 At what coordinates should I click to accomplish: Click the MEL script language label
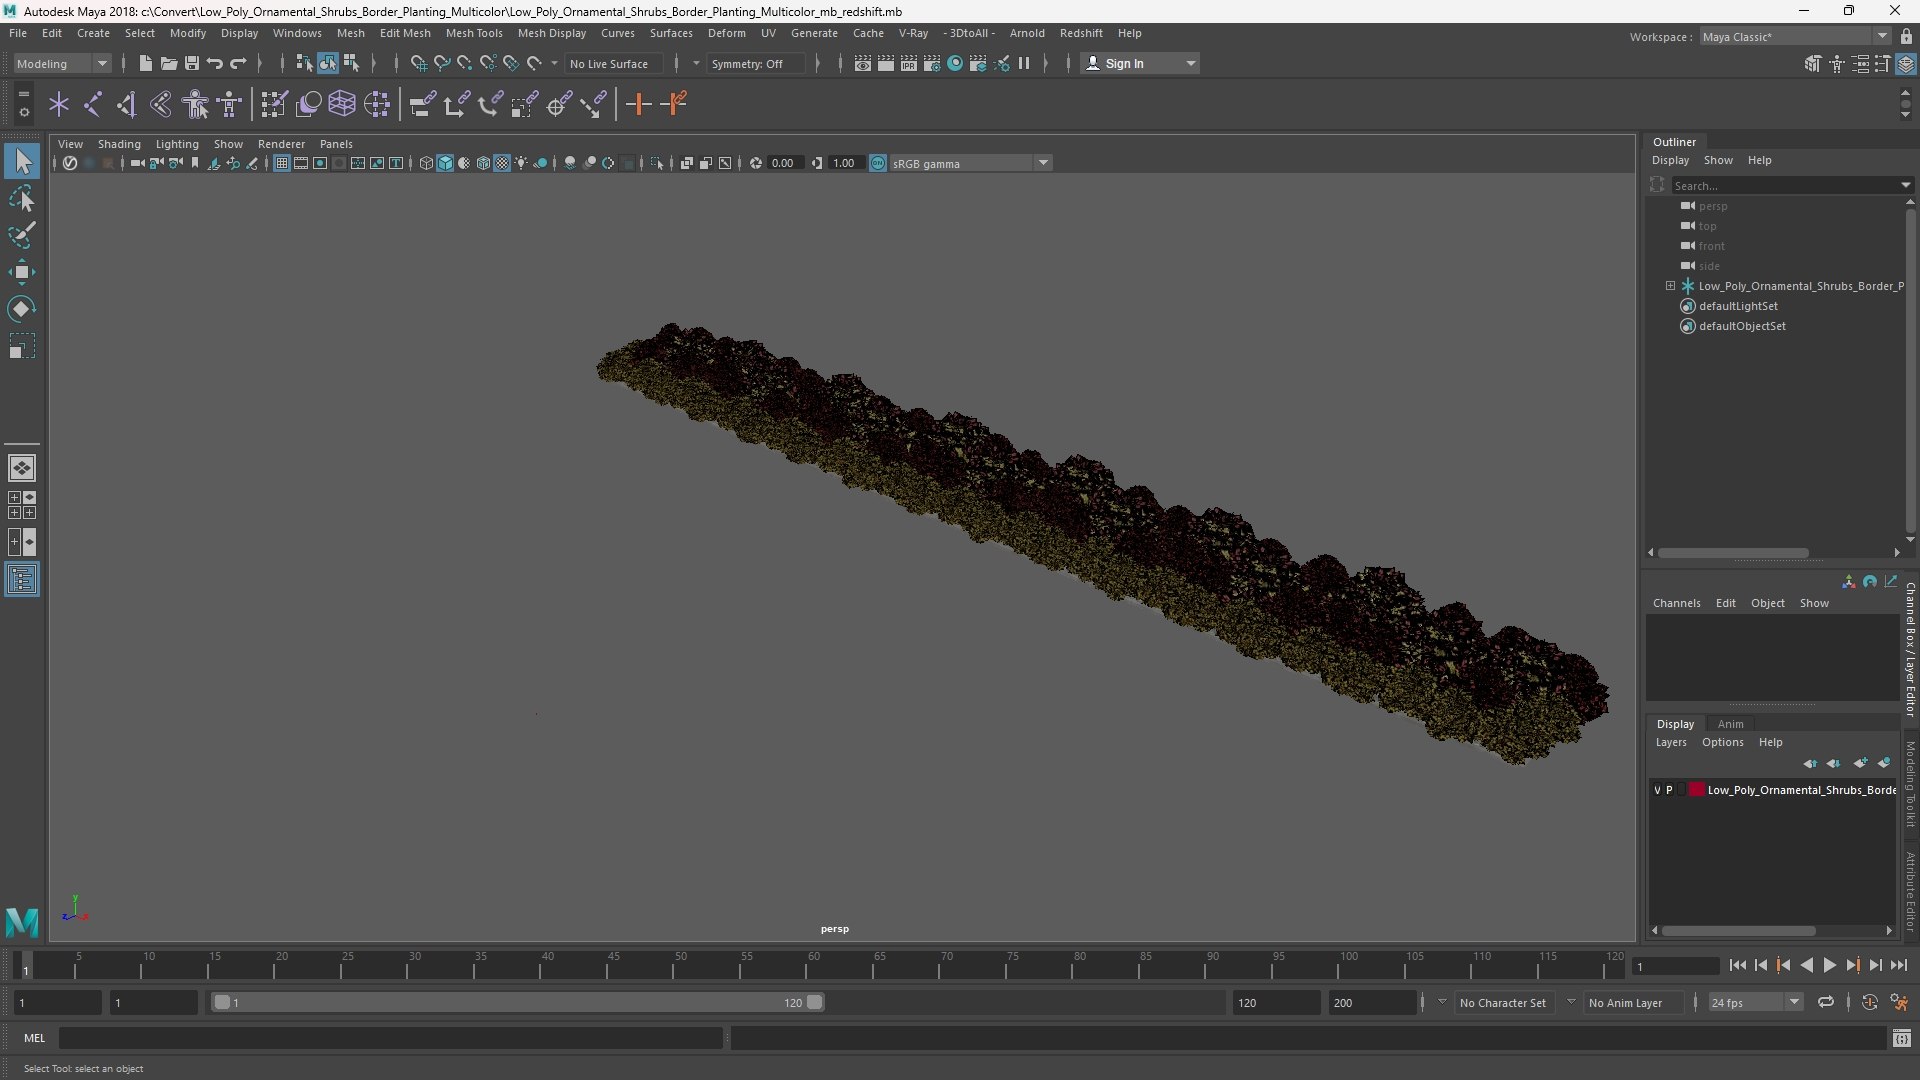35,1038
